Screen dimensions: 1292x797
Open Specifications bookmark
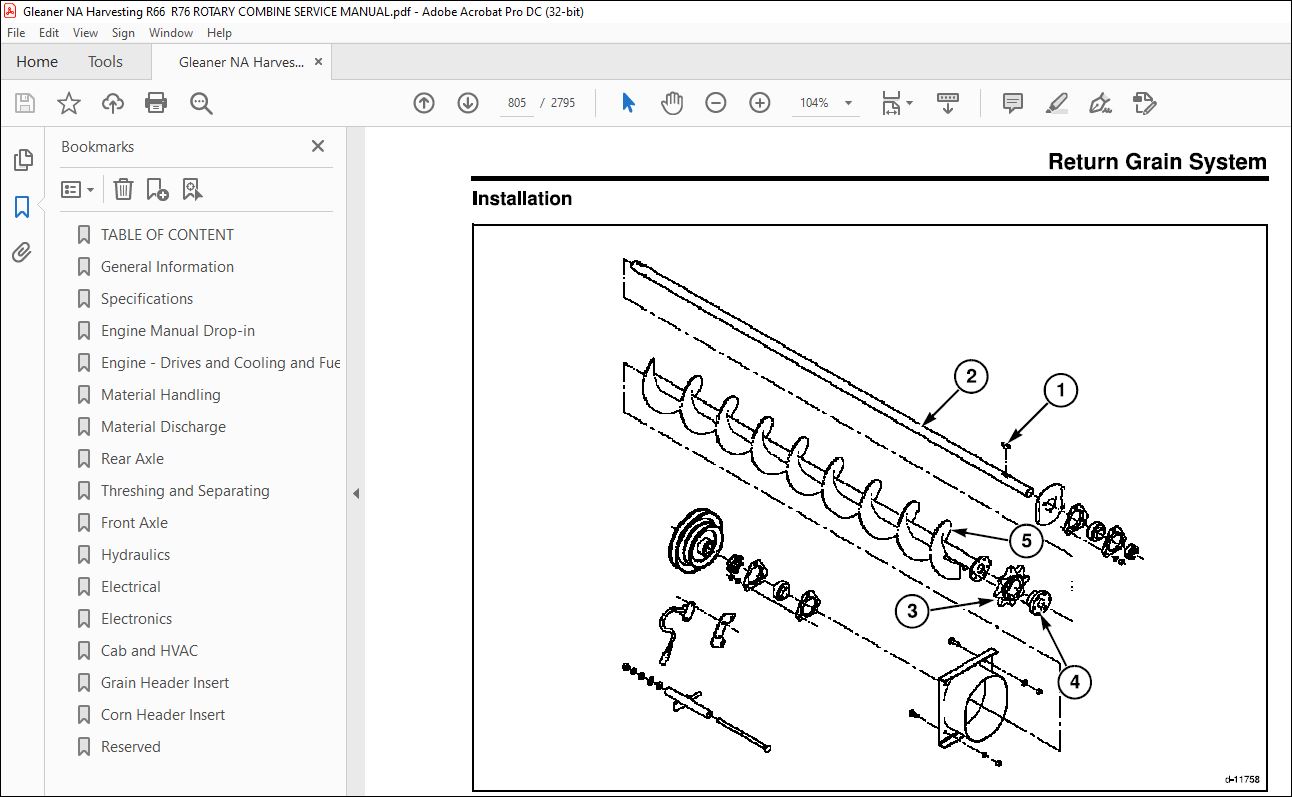point(147,299)
